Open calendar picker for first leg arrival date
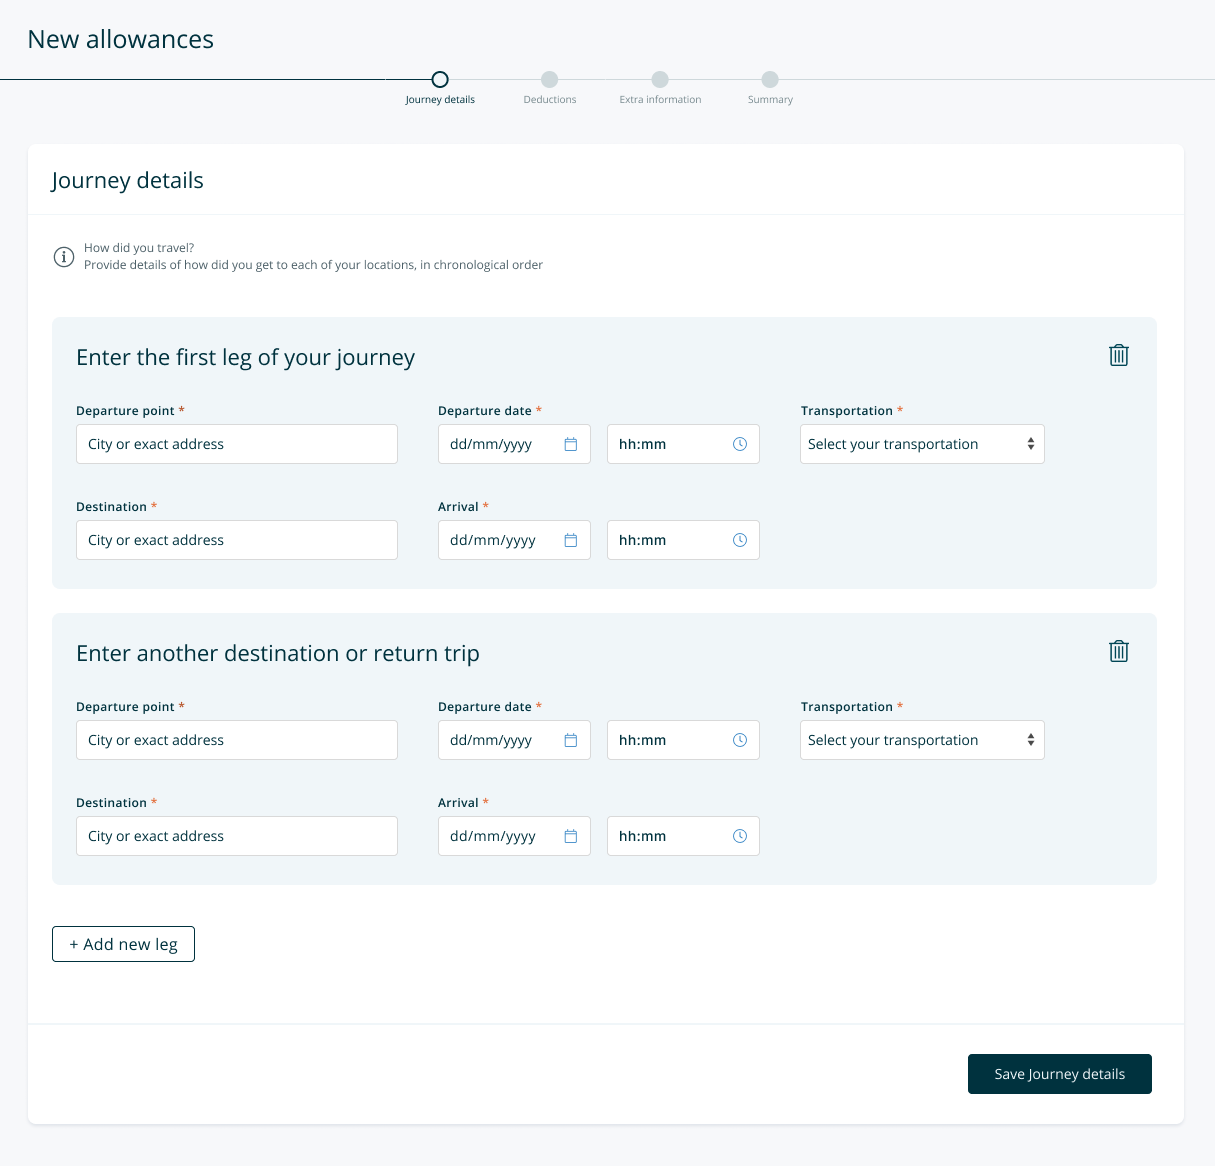Viewport: 1215px width, 1166px height. (x=570, y=540)
